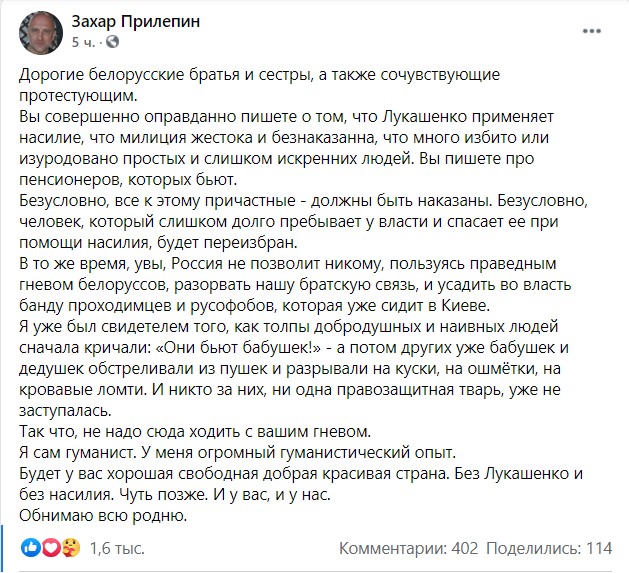Click the word 'Киеве' in the post
Screen dimensions: 629x573
tap(466, 306)
